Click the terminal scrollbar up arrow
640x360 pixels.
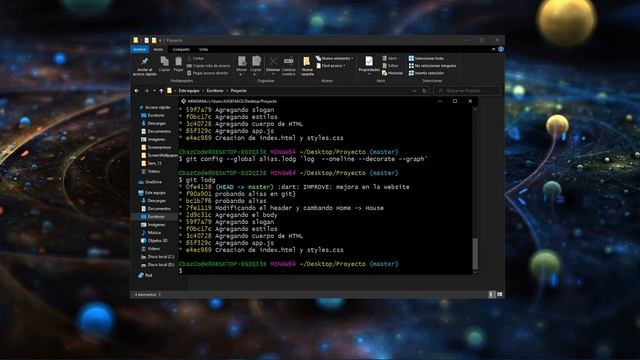coord(475,109)
